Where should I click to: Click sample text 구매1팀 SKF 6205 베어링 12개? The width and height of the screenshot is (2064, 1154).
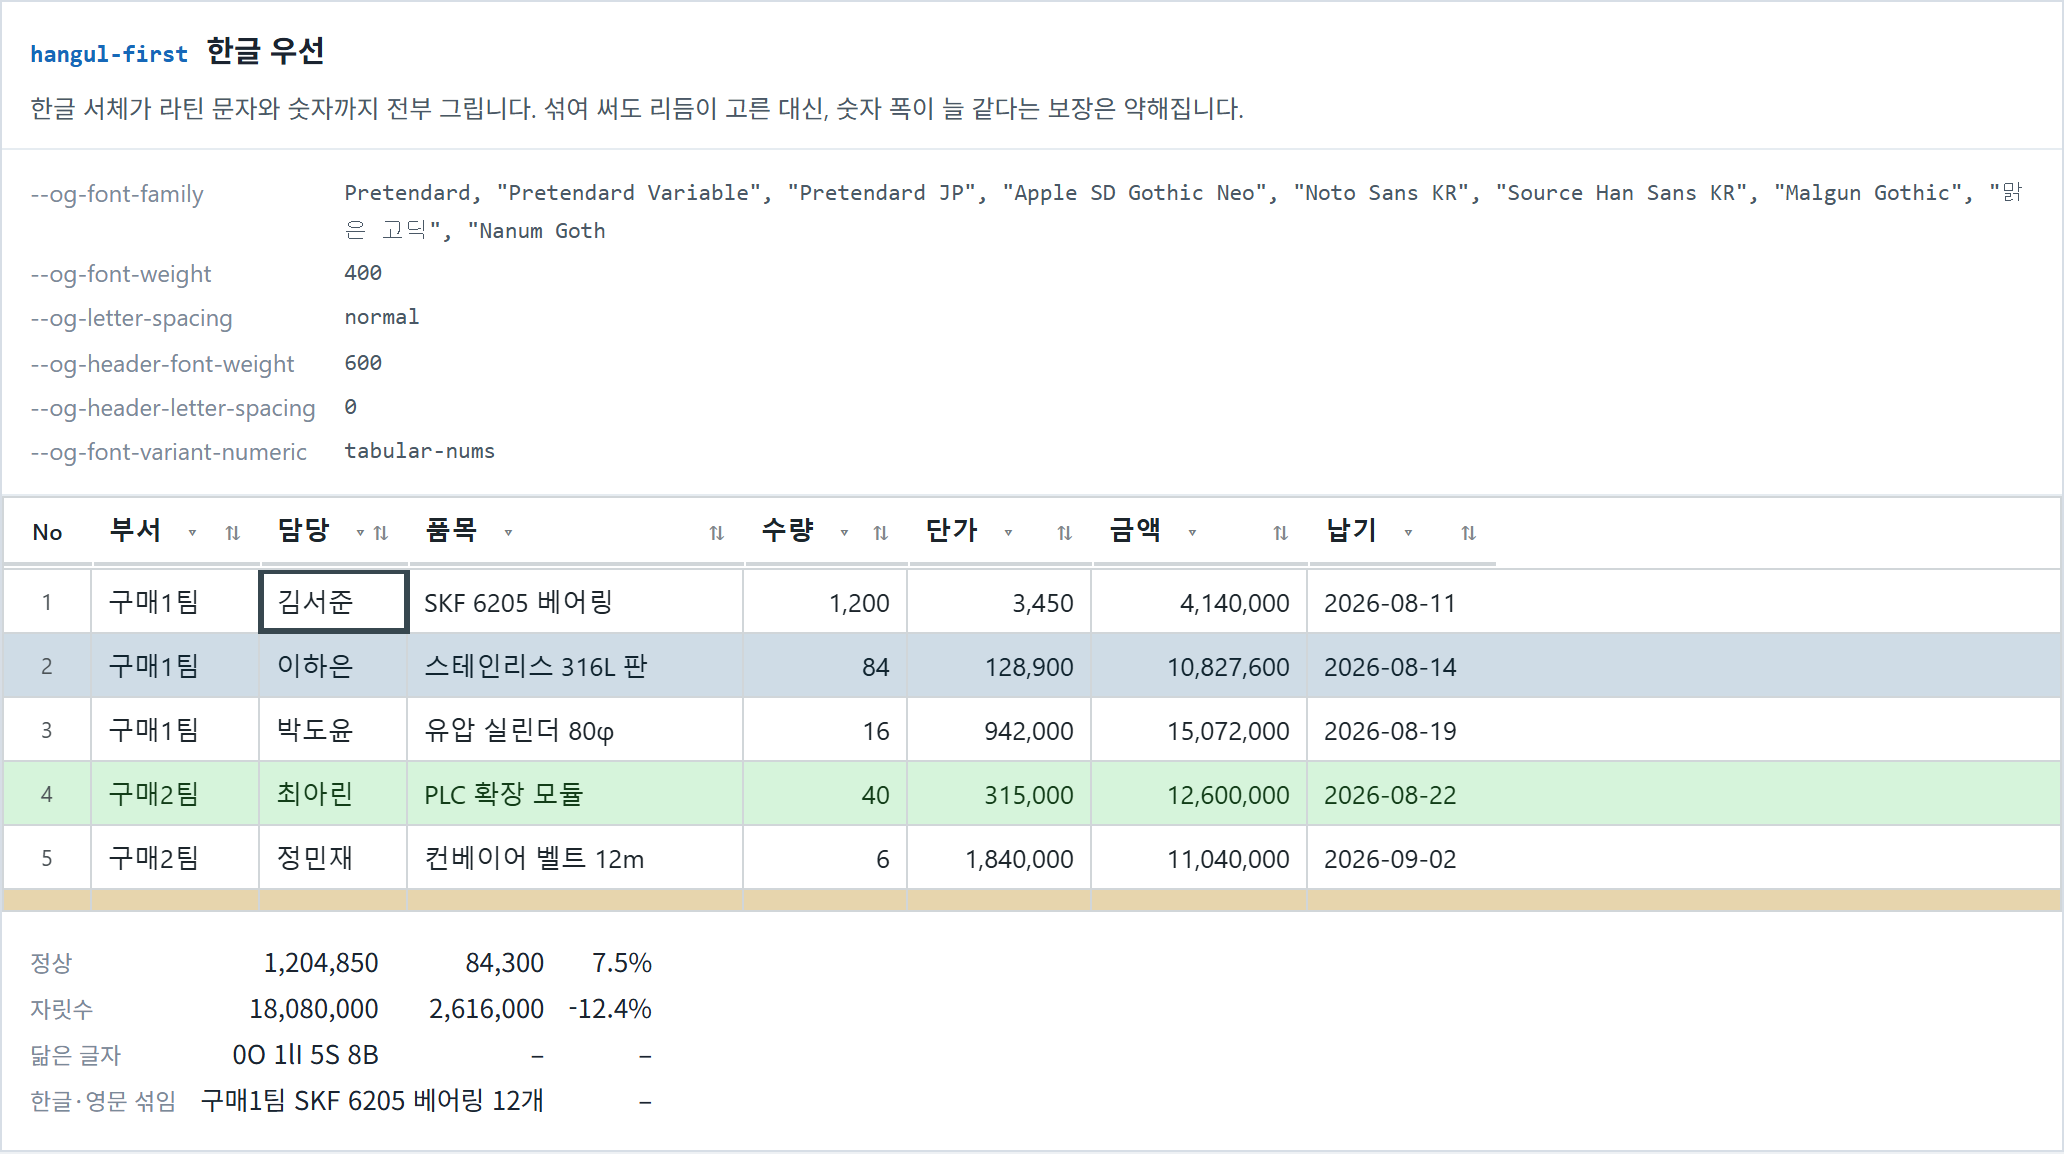(372, 1101)
